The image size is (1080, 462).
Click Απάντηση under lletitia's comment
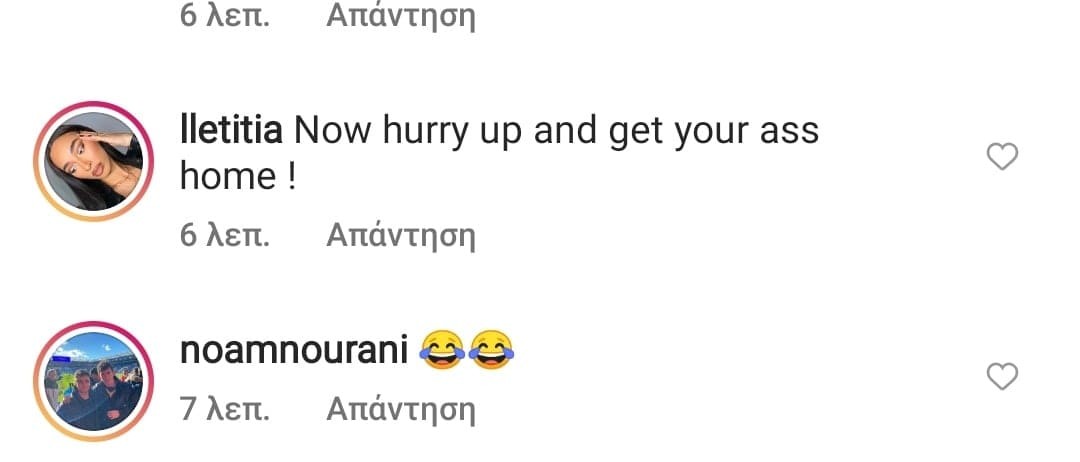[401, 236]
